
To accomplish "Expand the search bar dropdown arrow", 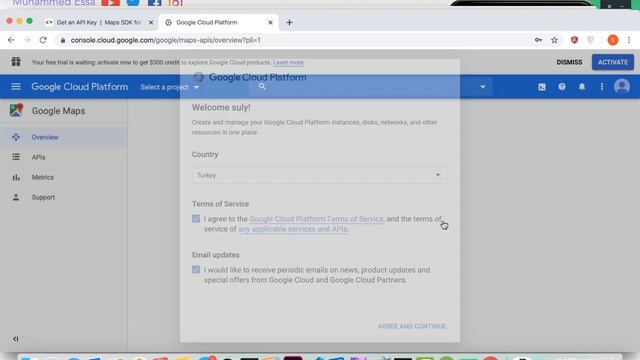I will (482, 87).
